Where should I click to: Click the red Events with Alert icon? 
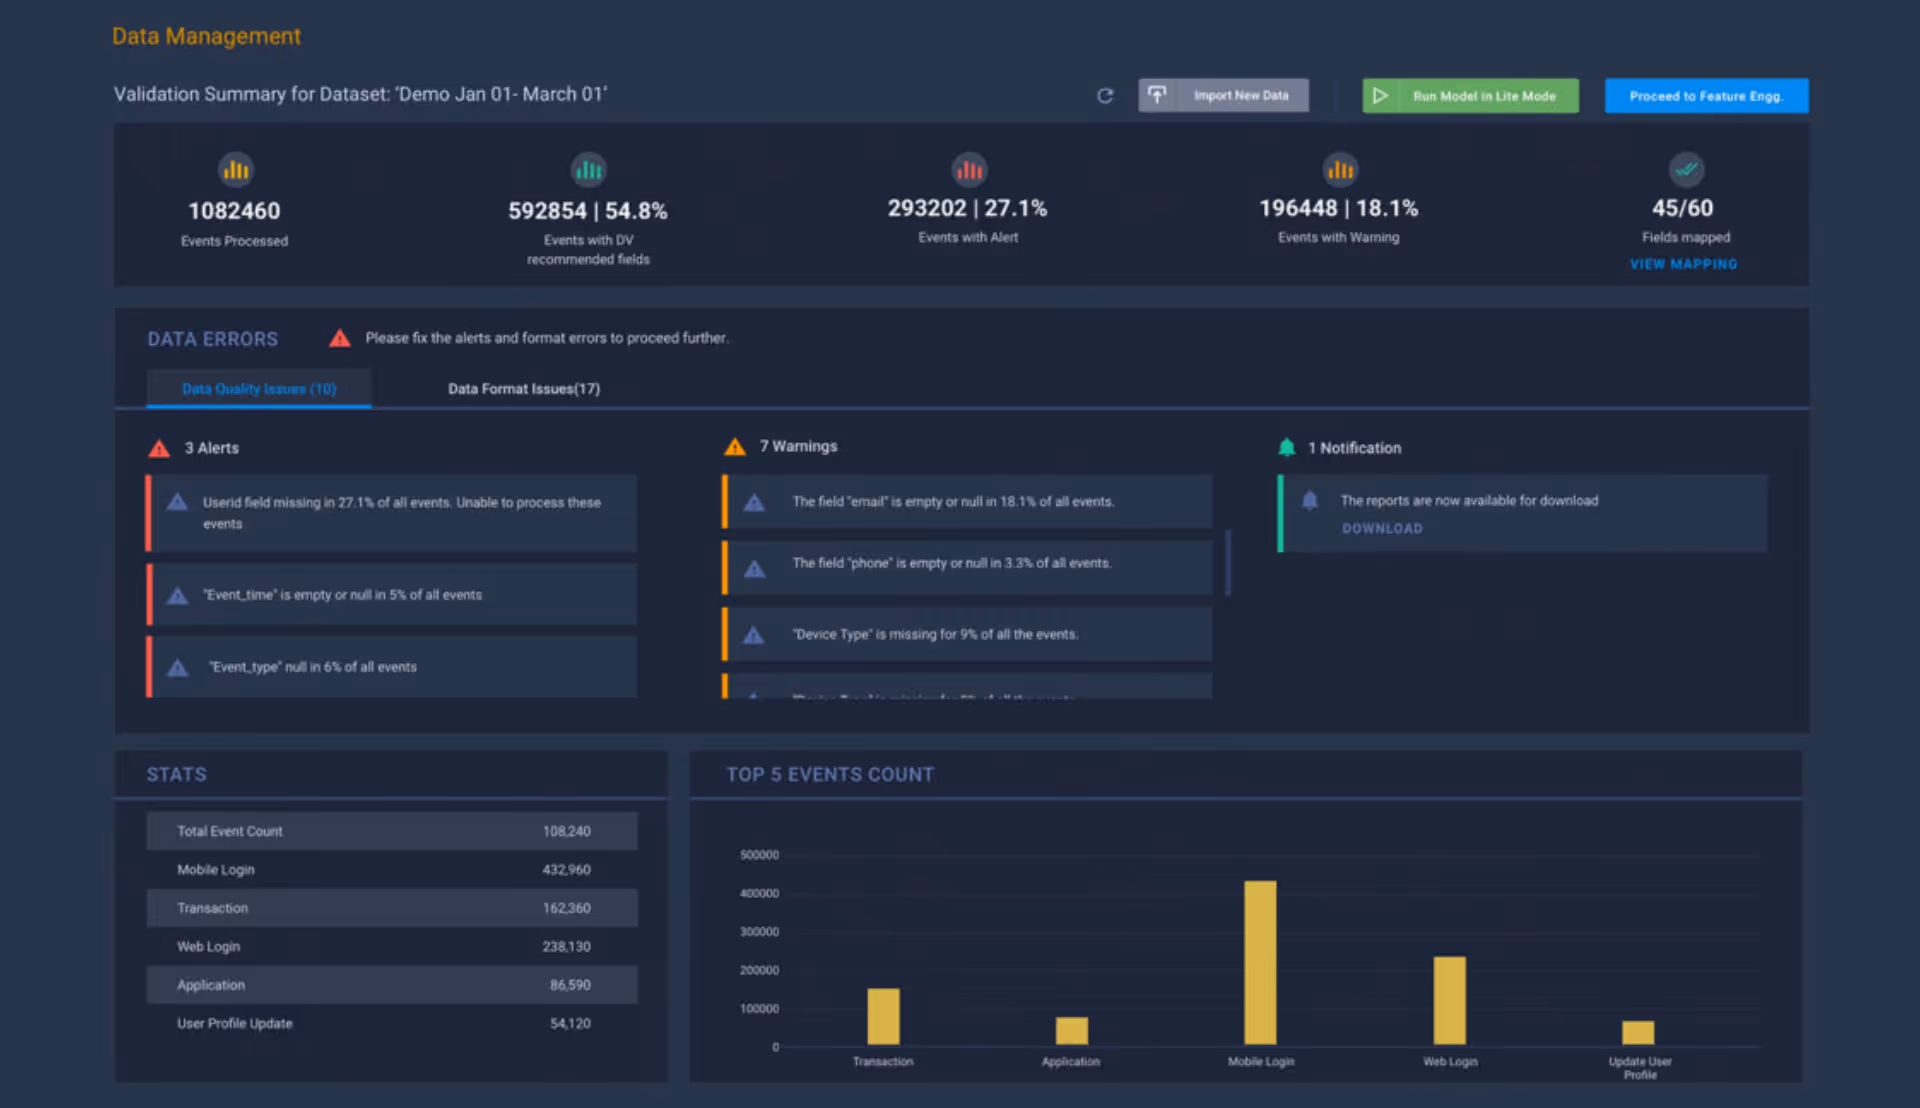pos(968,170)
